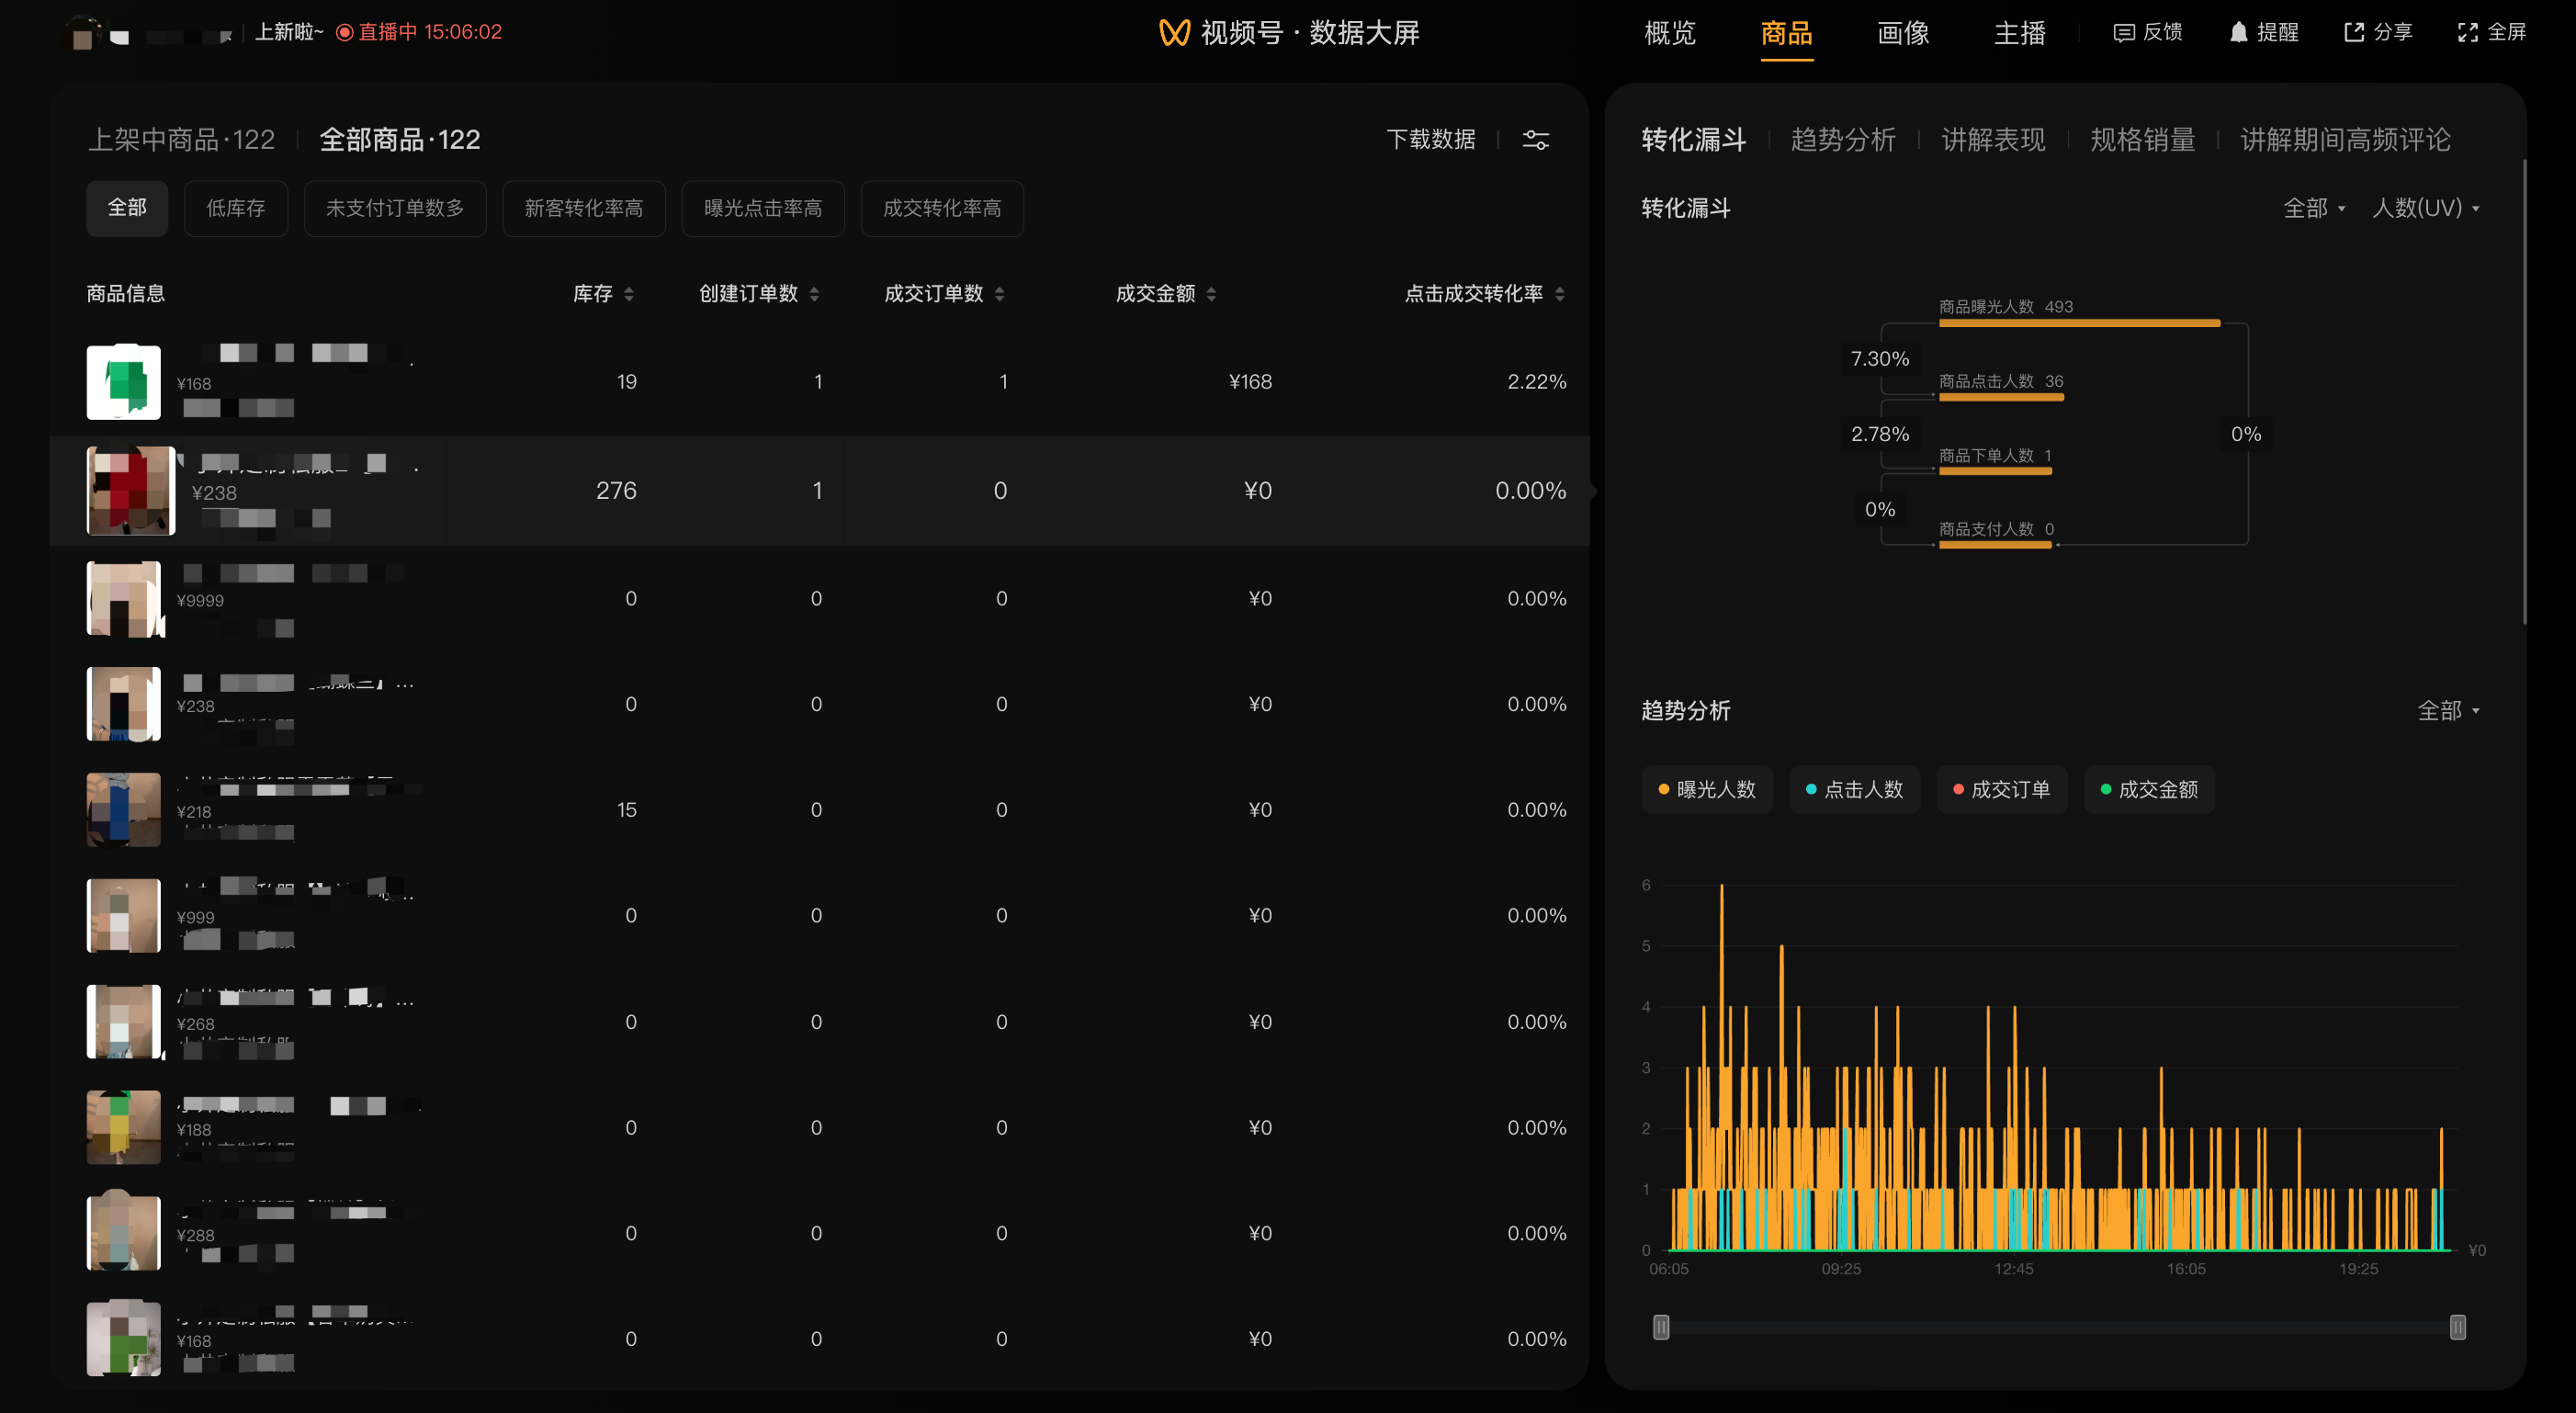The width and height of the screenshot is (2576, 1413).
Task: Sort by 点击成交转化率 using its sort arrows
Action: click(1560, 294)
